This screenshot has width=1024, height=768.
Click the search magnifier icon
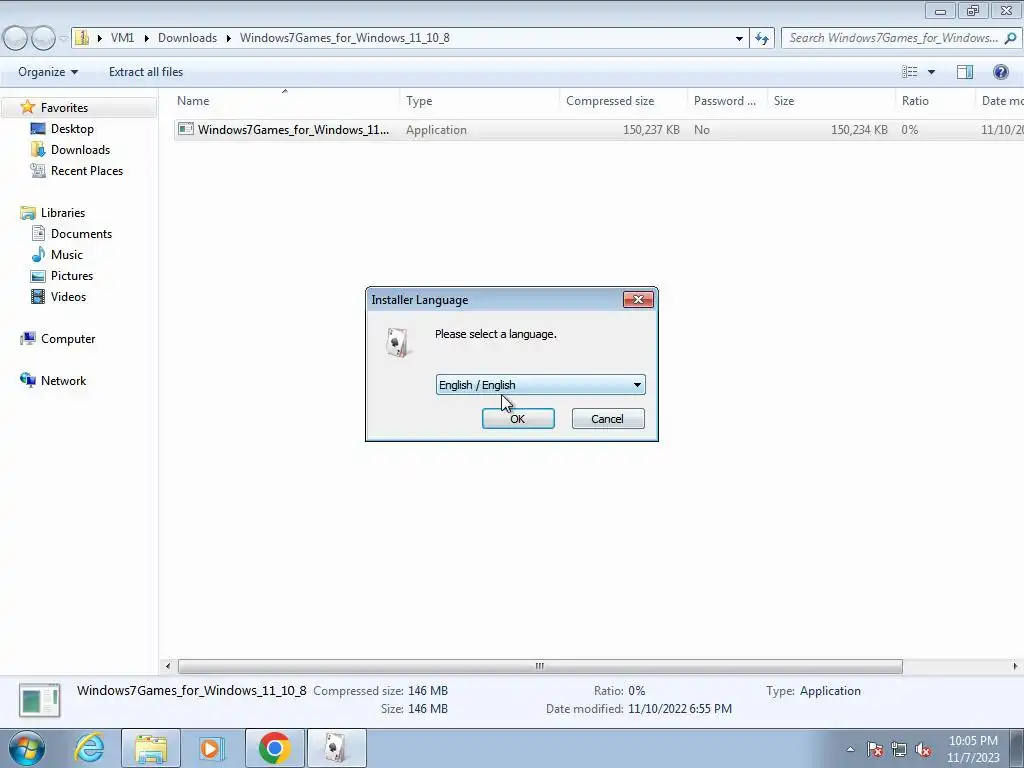coord(1010,38)
